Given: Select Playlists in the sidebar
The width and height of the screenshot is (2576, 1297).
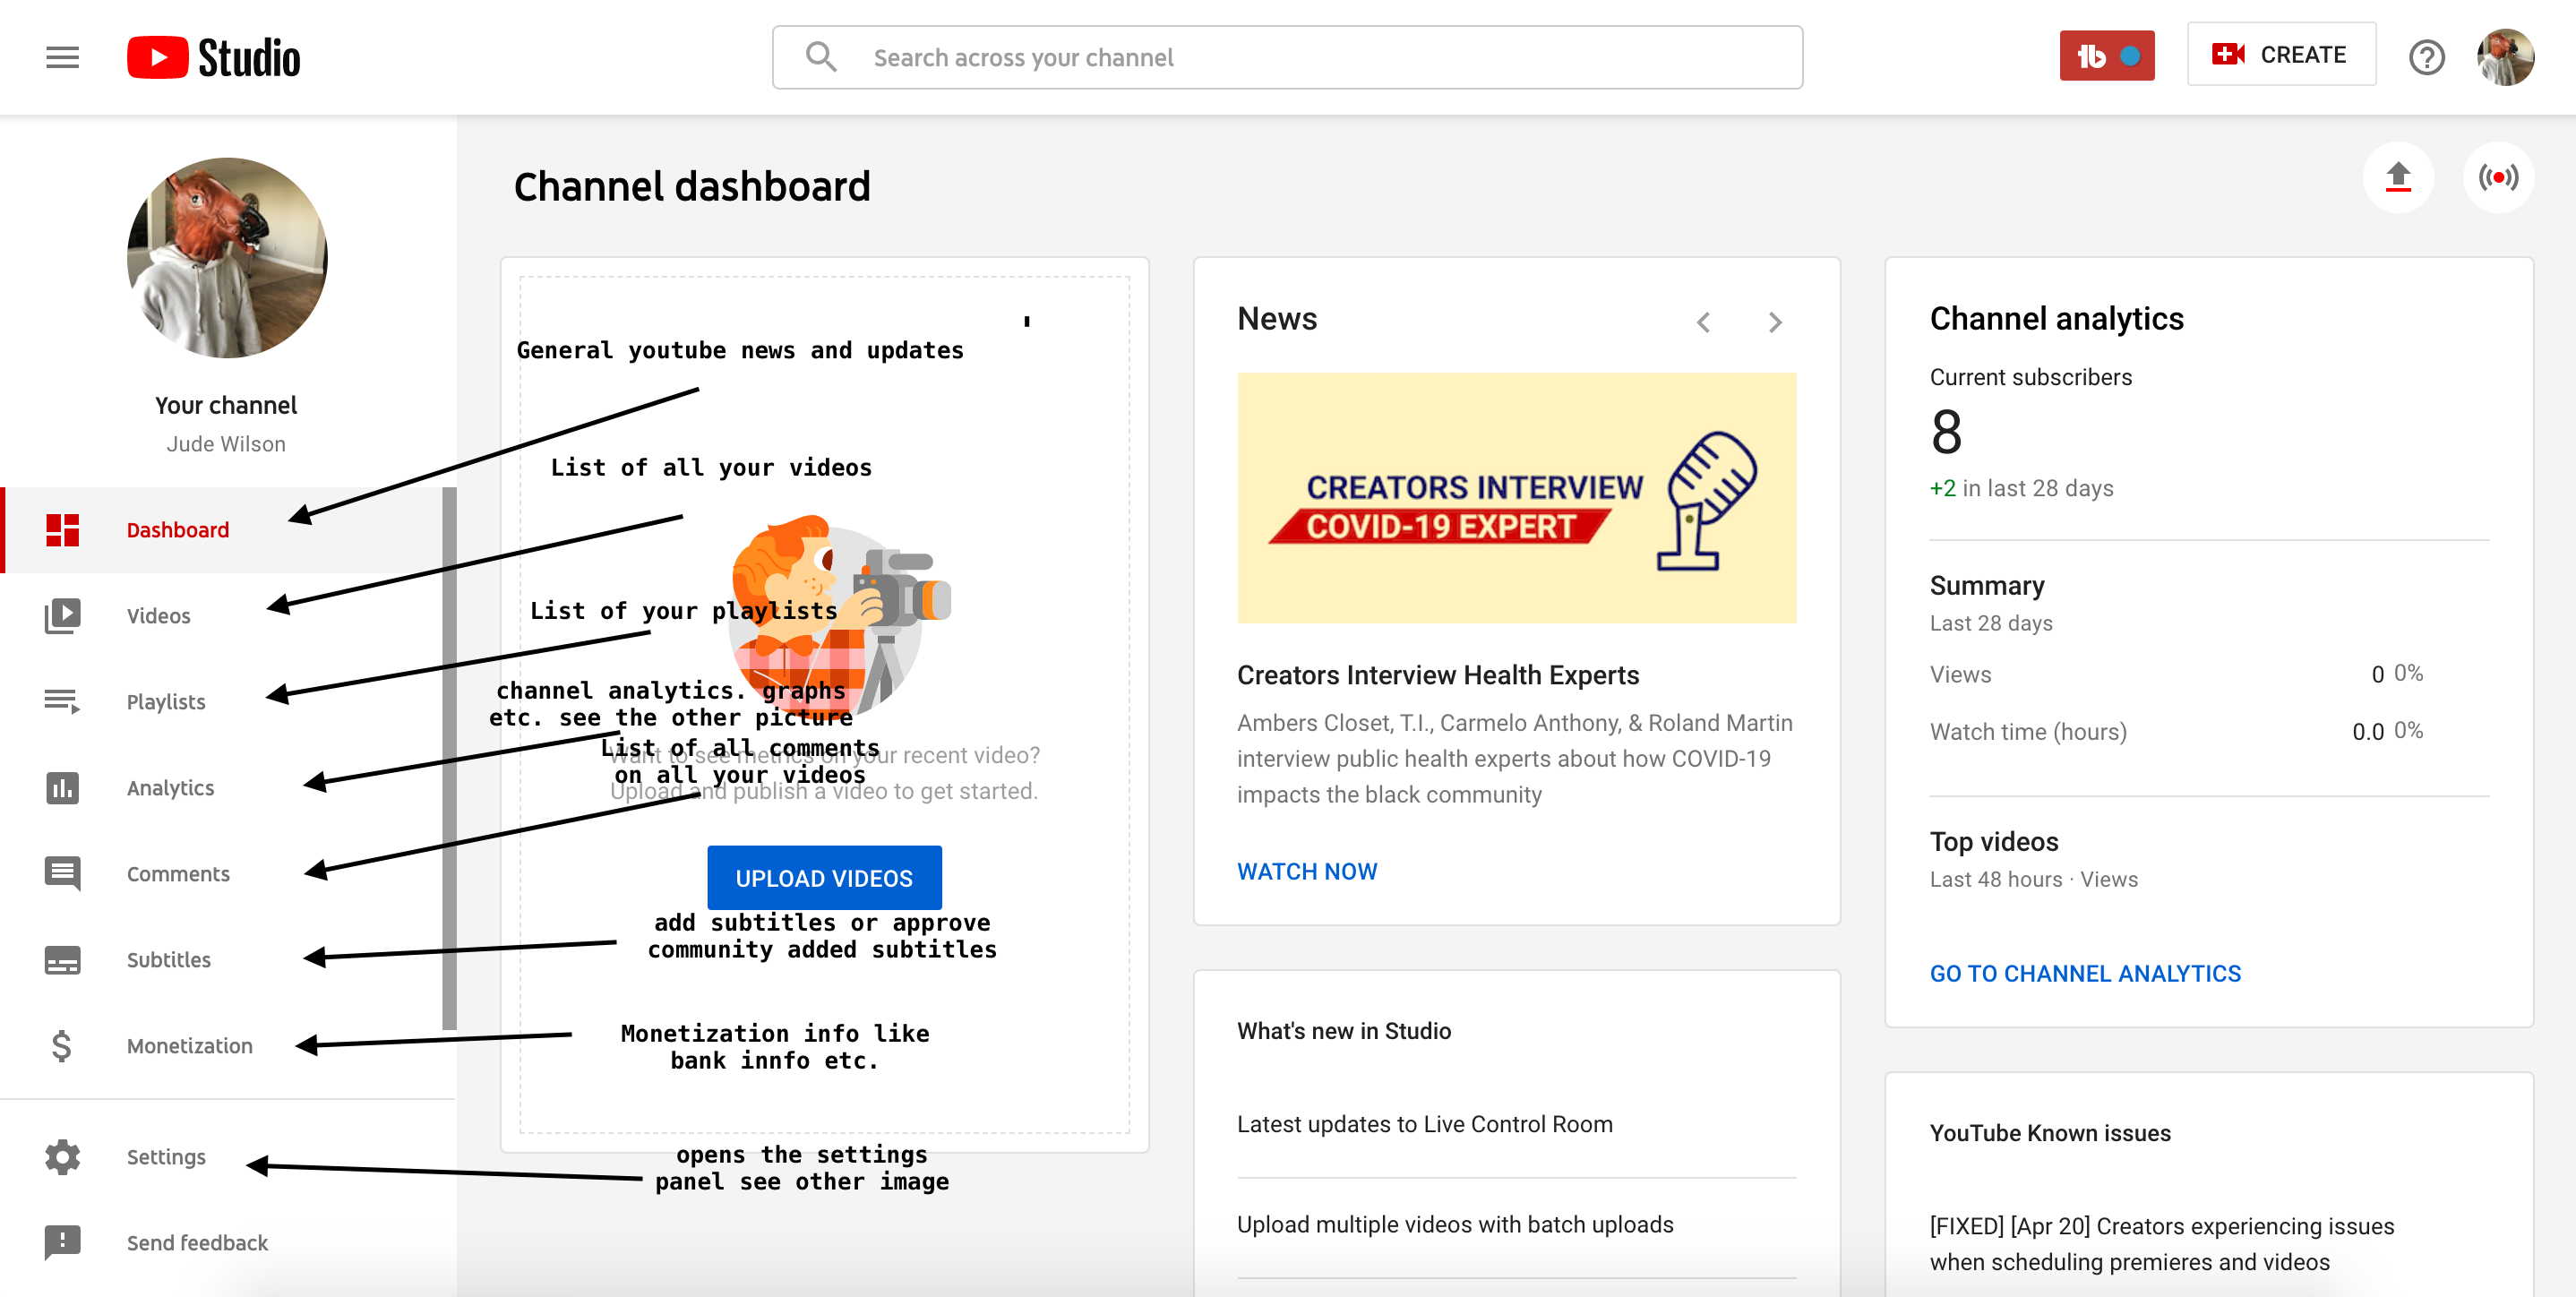Looking at the screenshot, I should pyautogui.click(x=166, y=702).
